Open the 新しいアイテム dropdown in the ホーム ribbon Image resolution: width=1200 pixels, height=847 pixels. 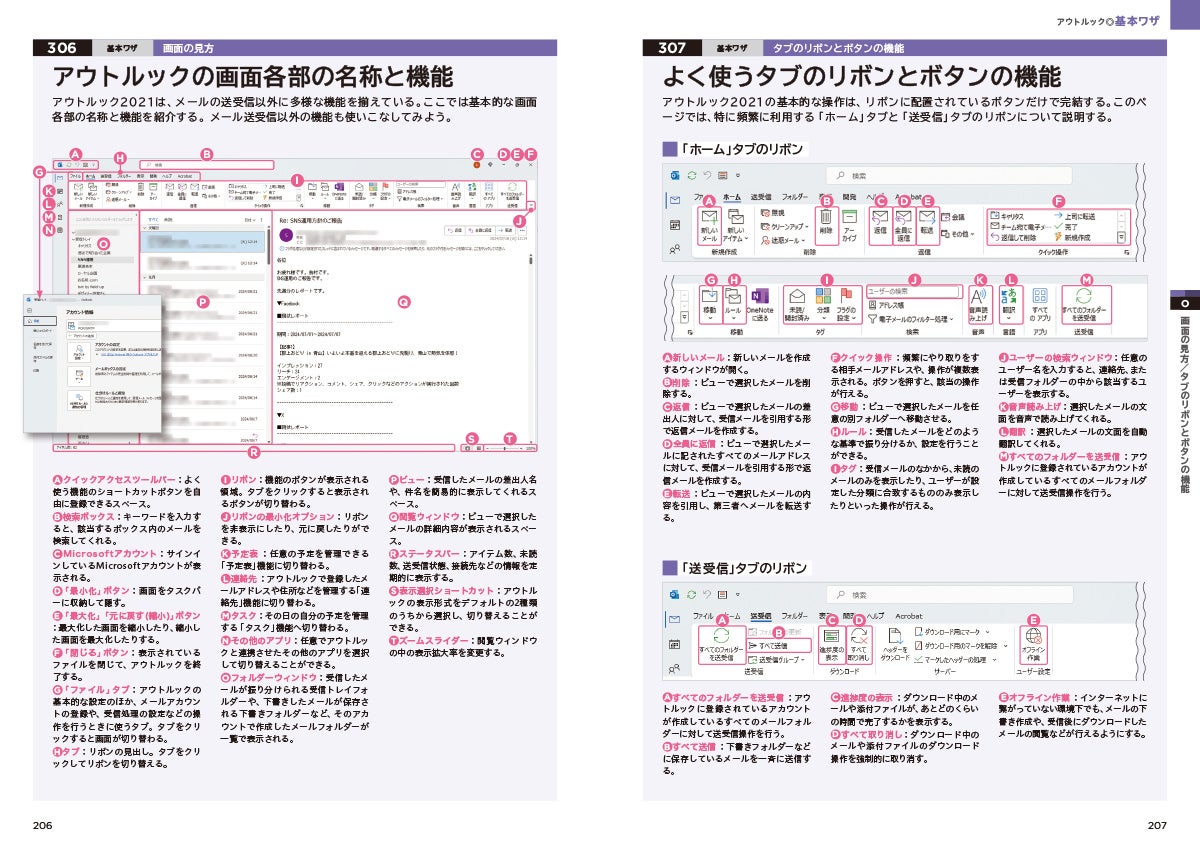736,227
